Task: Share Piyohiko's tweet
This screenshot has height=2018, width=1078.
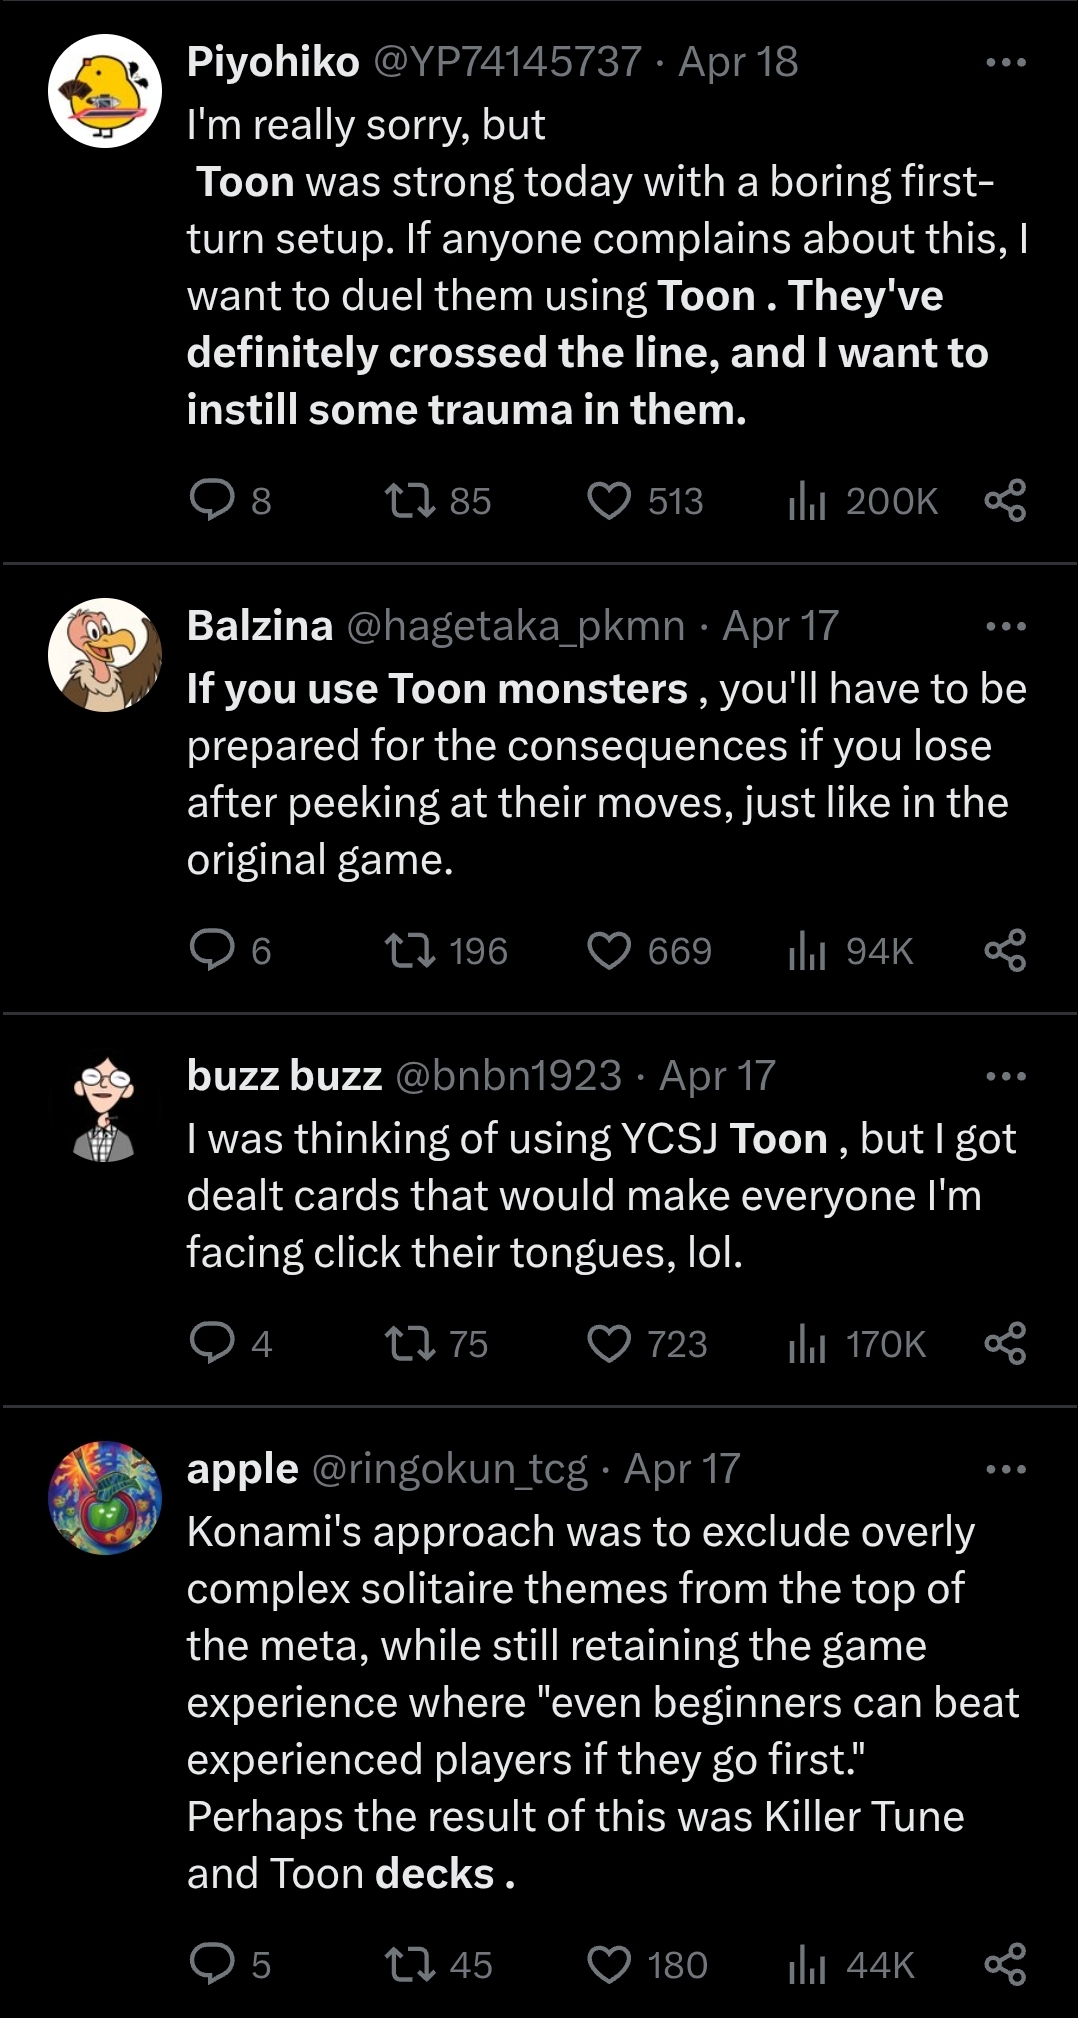Action: tap(1005, 500)
